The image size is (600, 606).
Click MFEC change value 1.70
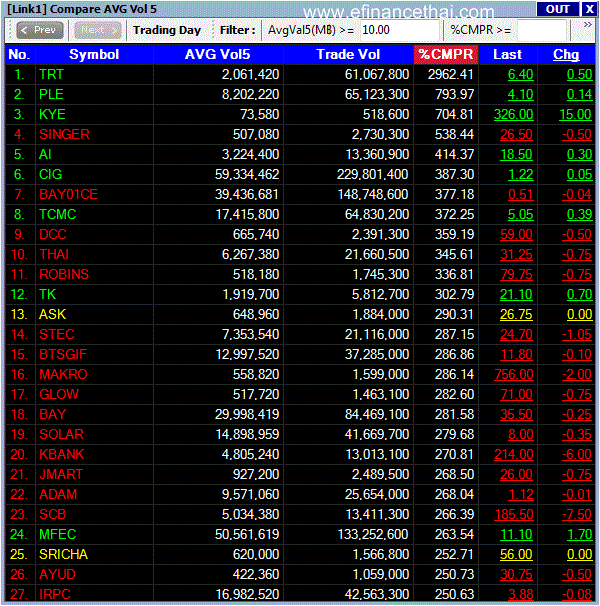(580, 535)
